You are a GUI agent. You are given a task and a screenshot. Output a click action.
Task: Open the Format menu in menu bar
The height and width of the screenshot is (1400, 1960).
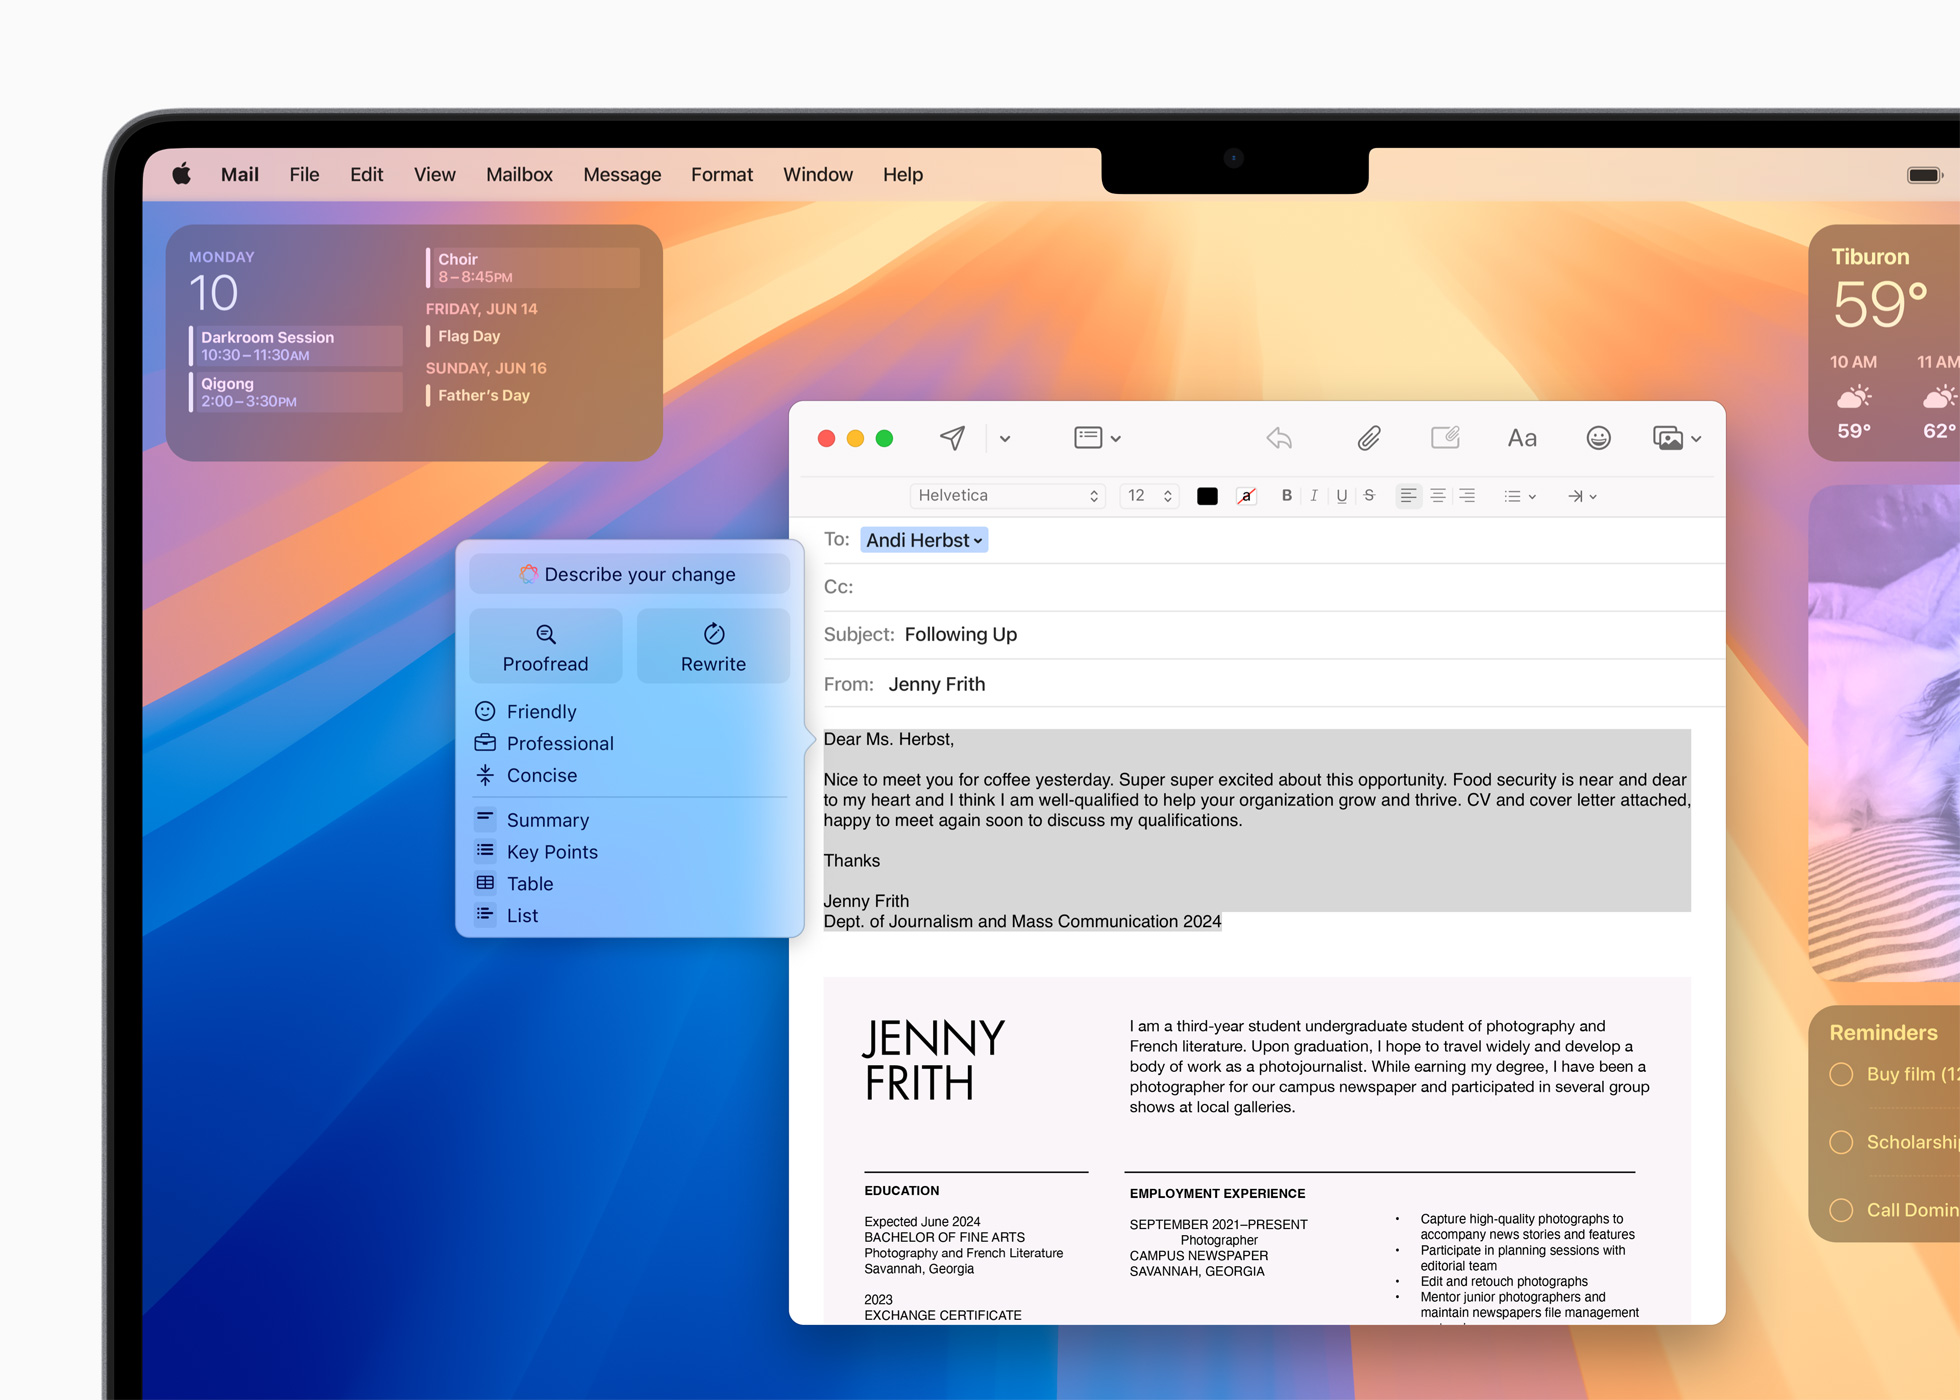721,174
